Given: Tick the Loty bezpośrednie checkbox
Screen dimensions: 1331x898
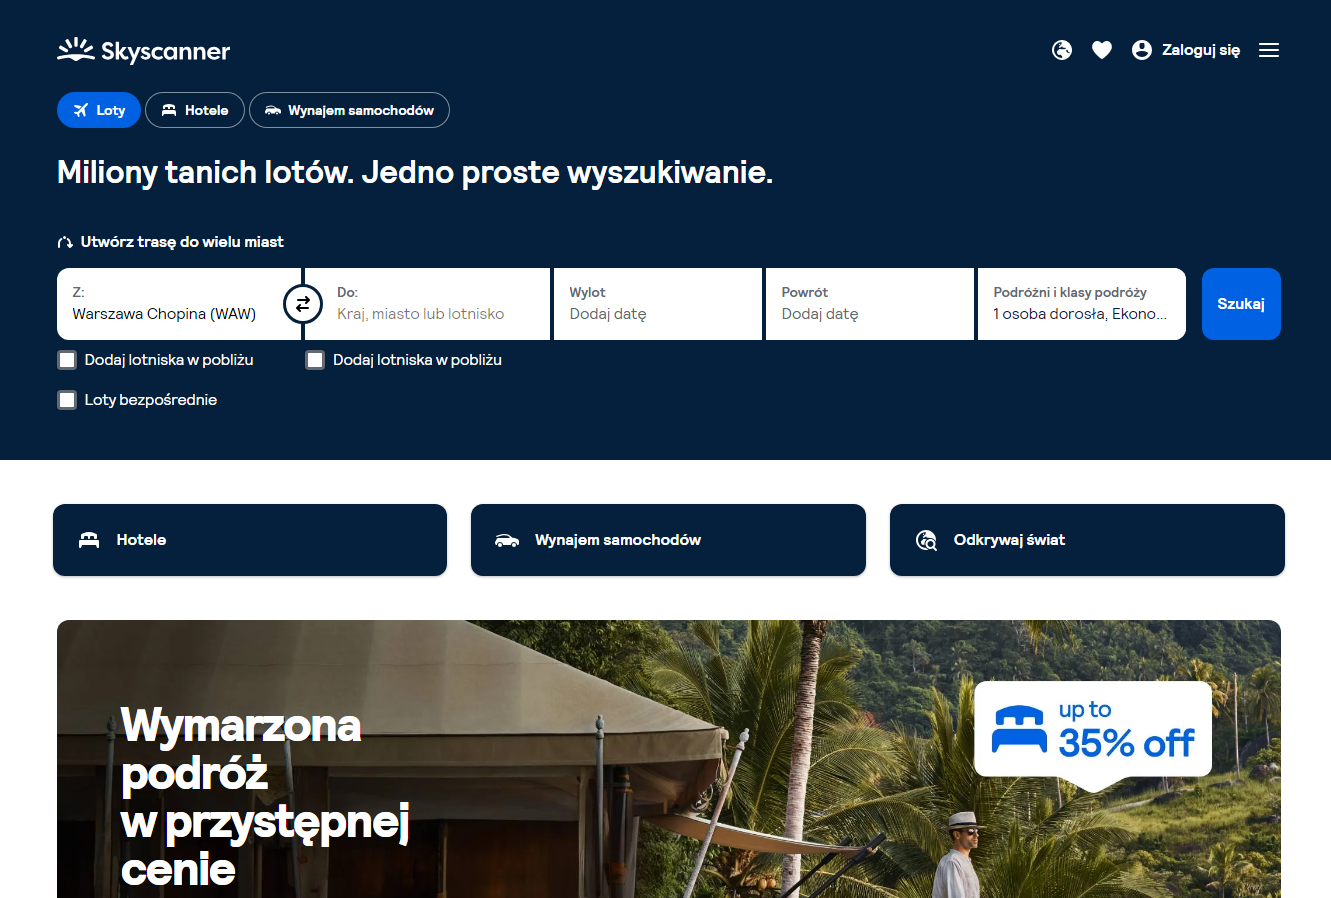Looking at the screenshot, I should point(67,400).
